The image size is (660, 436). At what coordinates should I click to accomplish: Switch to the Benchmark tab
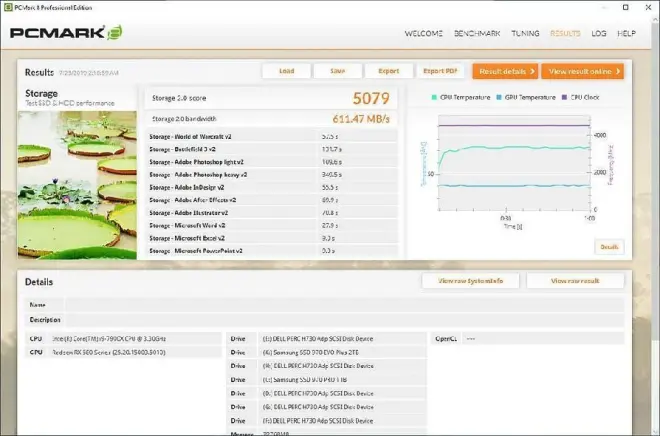(477, 33)
